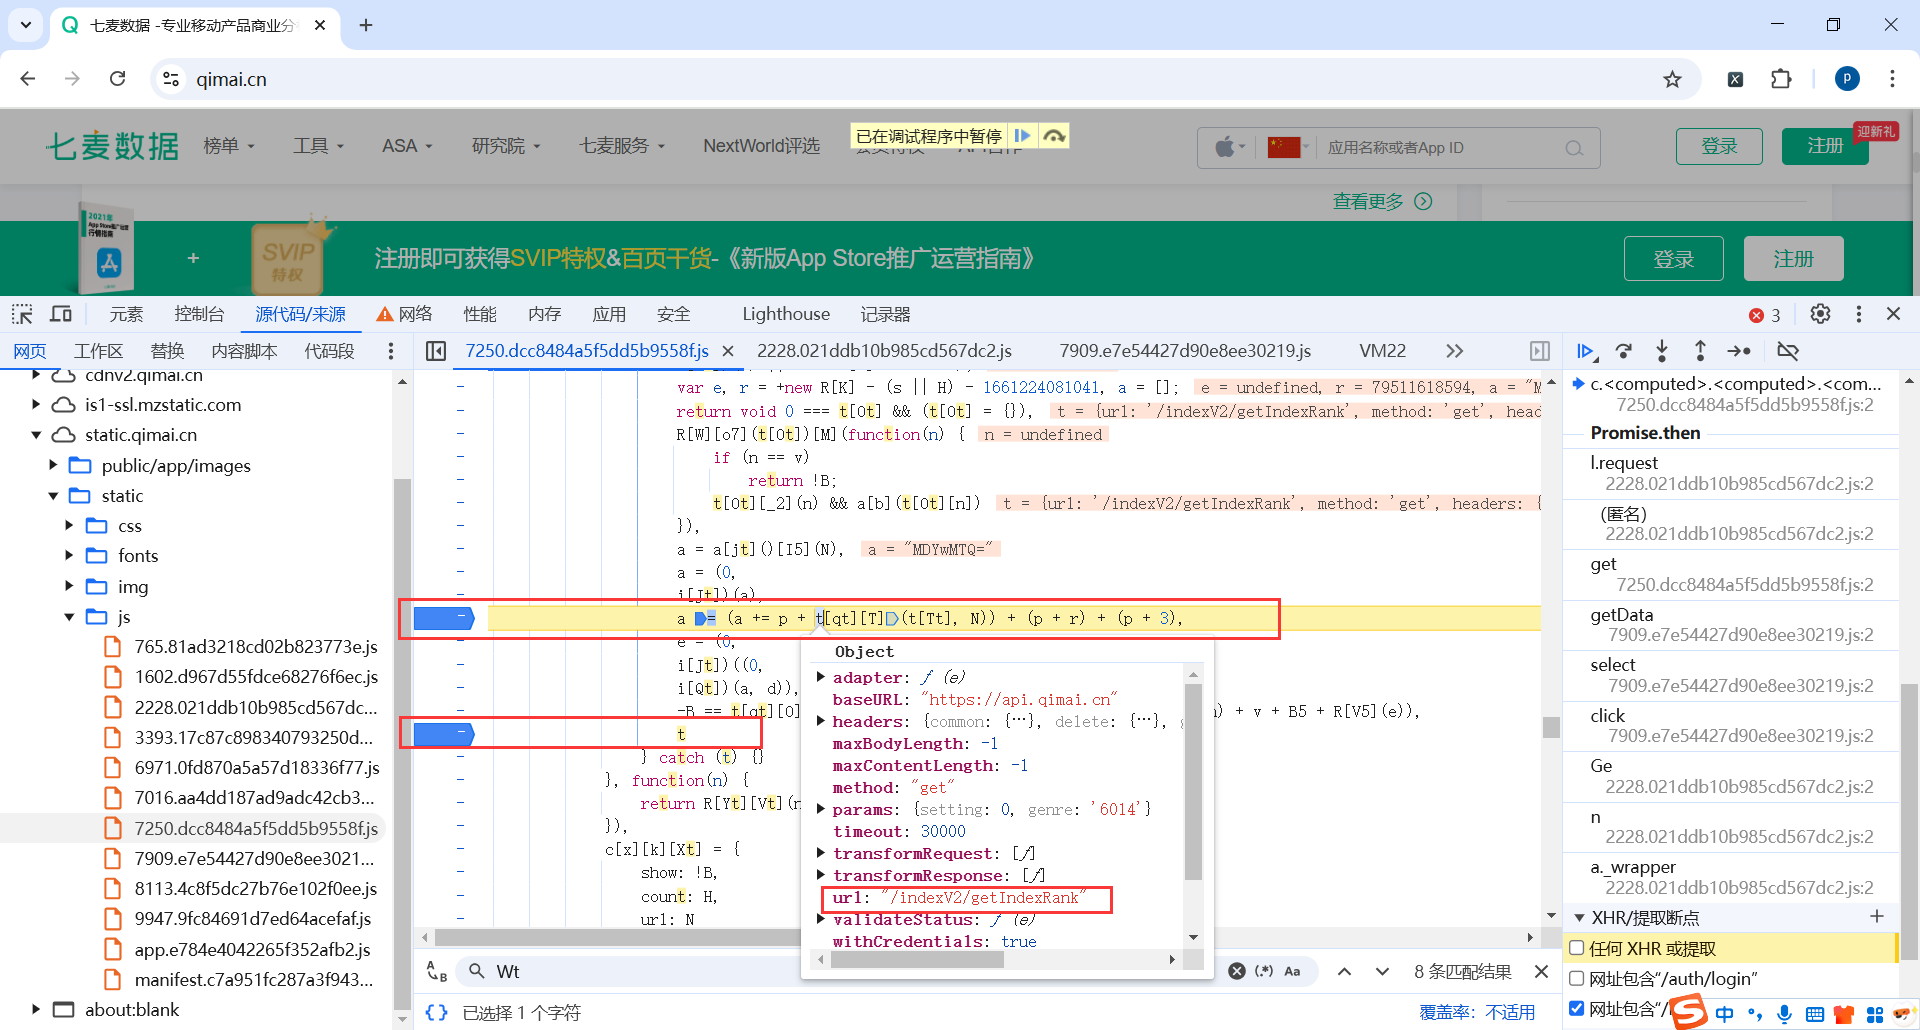Open DevTools settings gear

click(x=1820, y=314)
